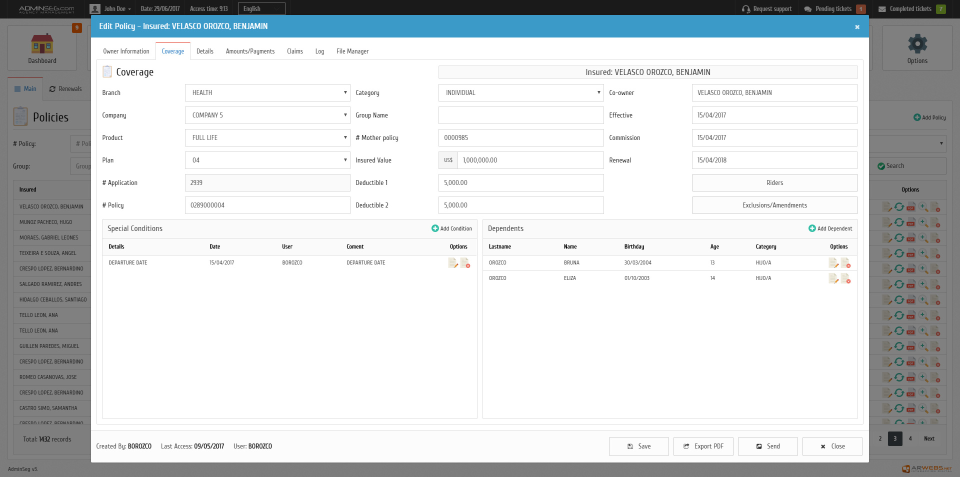Screen dimensions: 960x477
Task: Open the Exclusions/Amendments button
Action: [774, 205]
